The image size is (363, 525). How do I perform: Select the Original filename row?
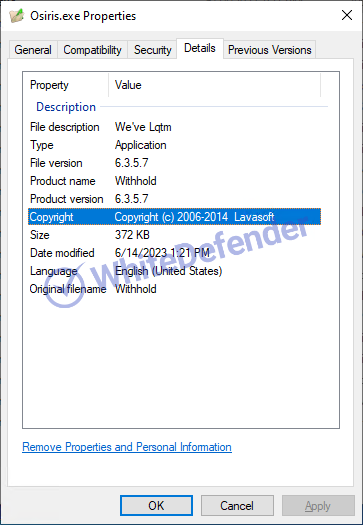174,289
